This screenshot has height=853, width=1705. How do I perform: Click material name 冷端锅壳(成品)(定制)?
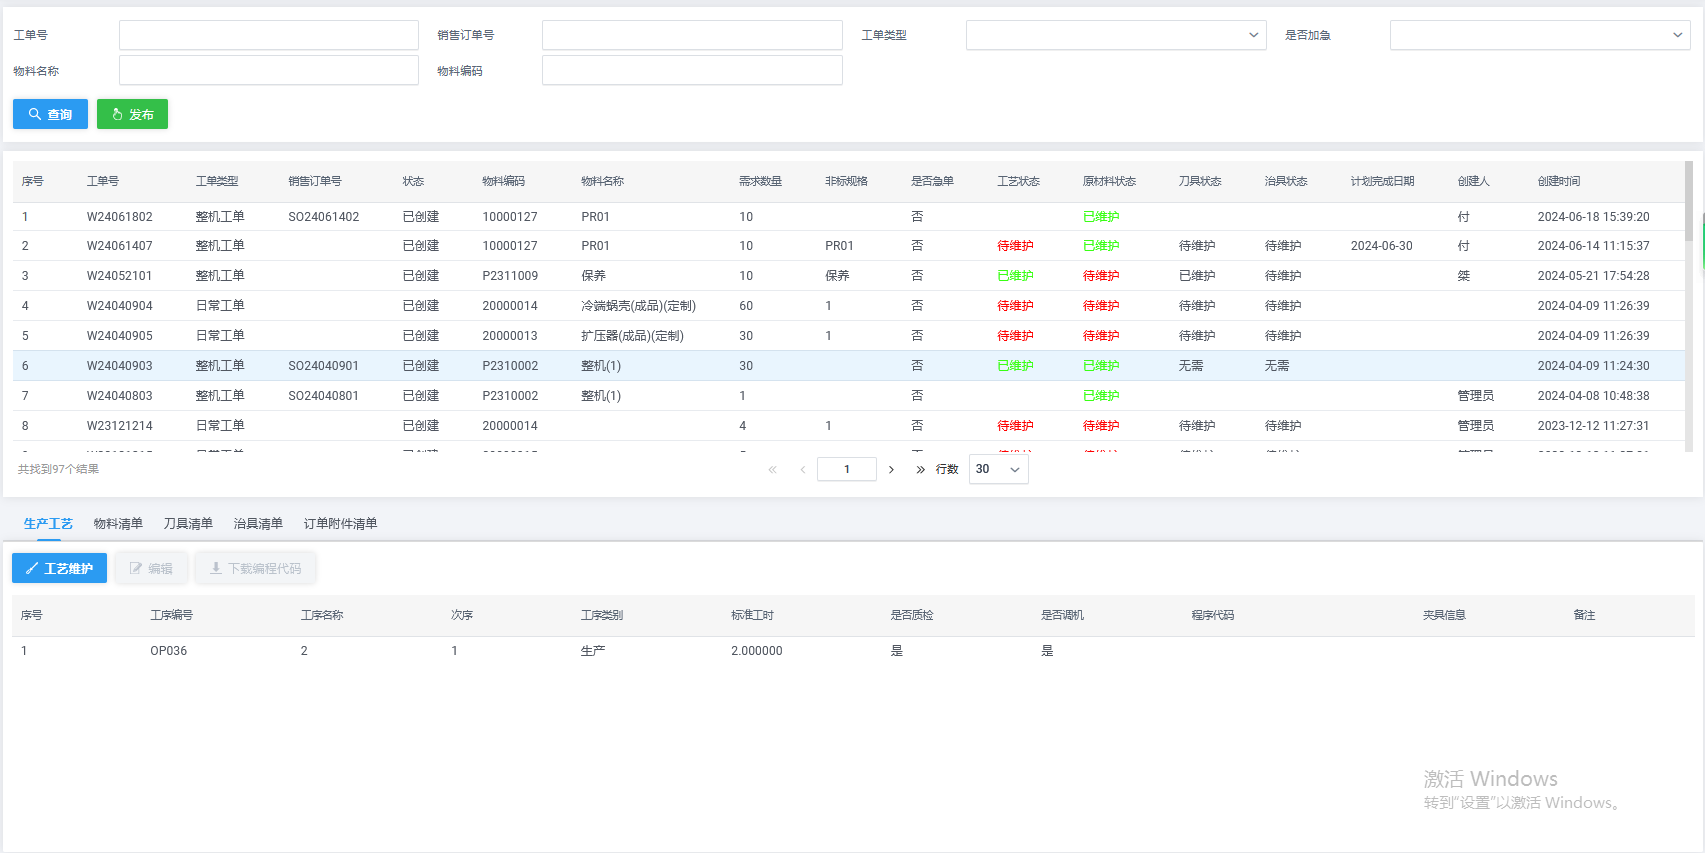click(638, 306)
